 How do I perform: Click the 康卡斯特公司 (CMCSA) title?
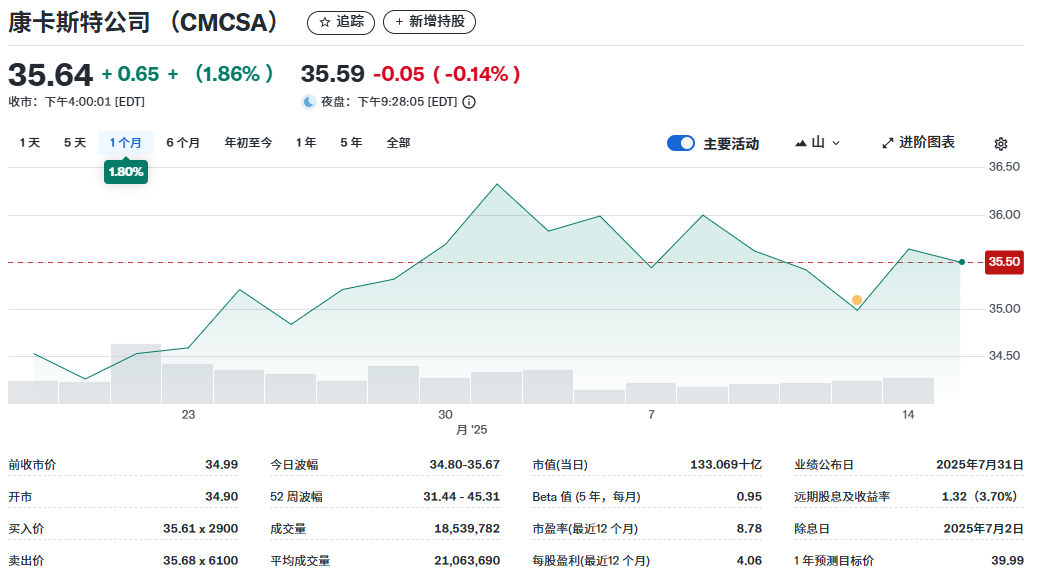(144, 22)
